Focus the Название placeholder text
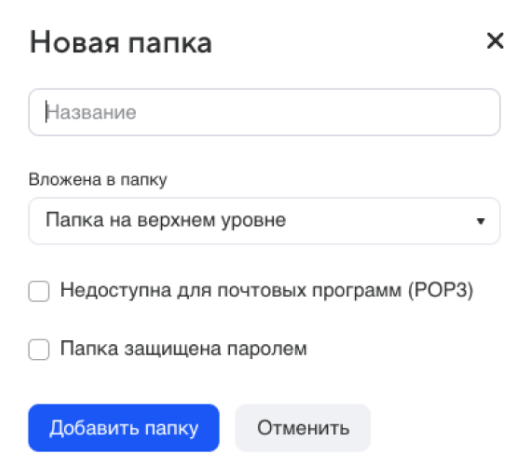This screenshot has height=467, width=523. (x=91, y=112)
